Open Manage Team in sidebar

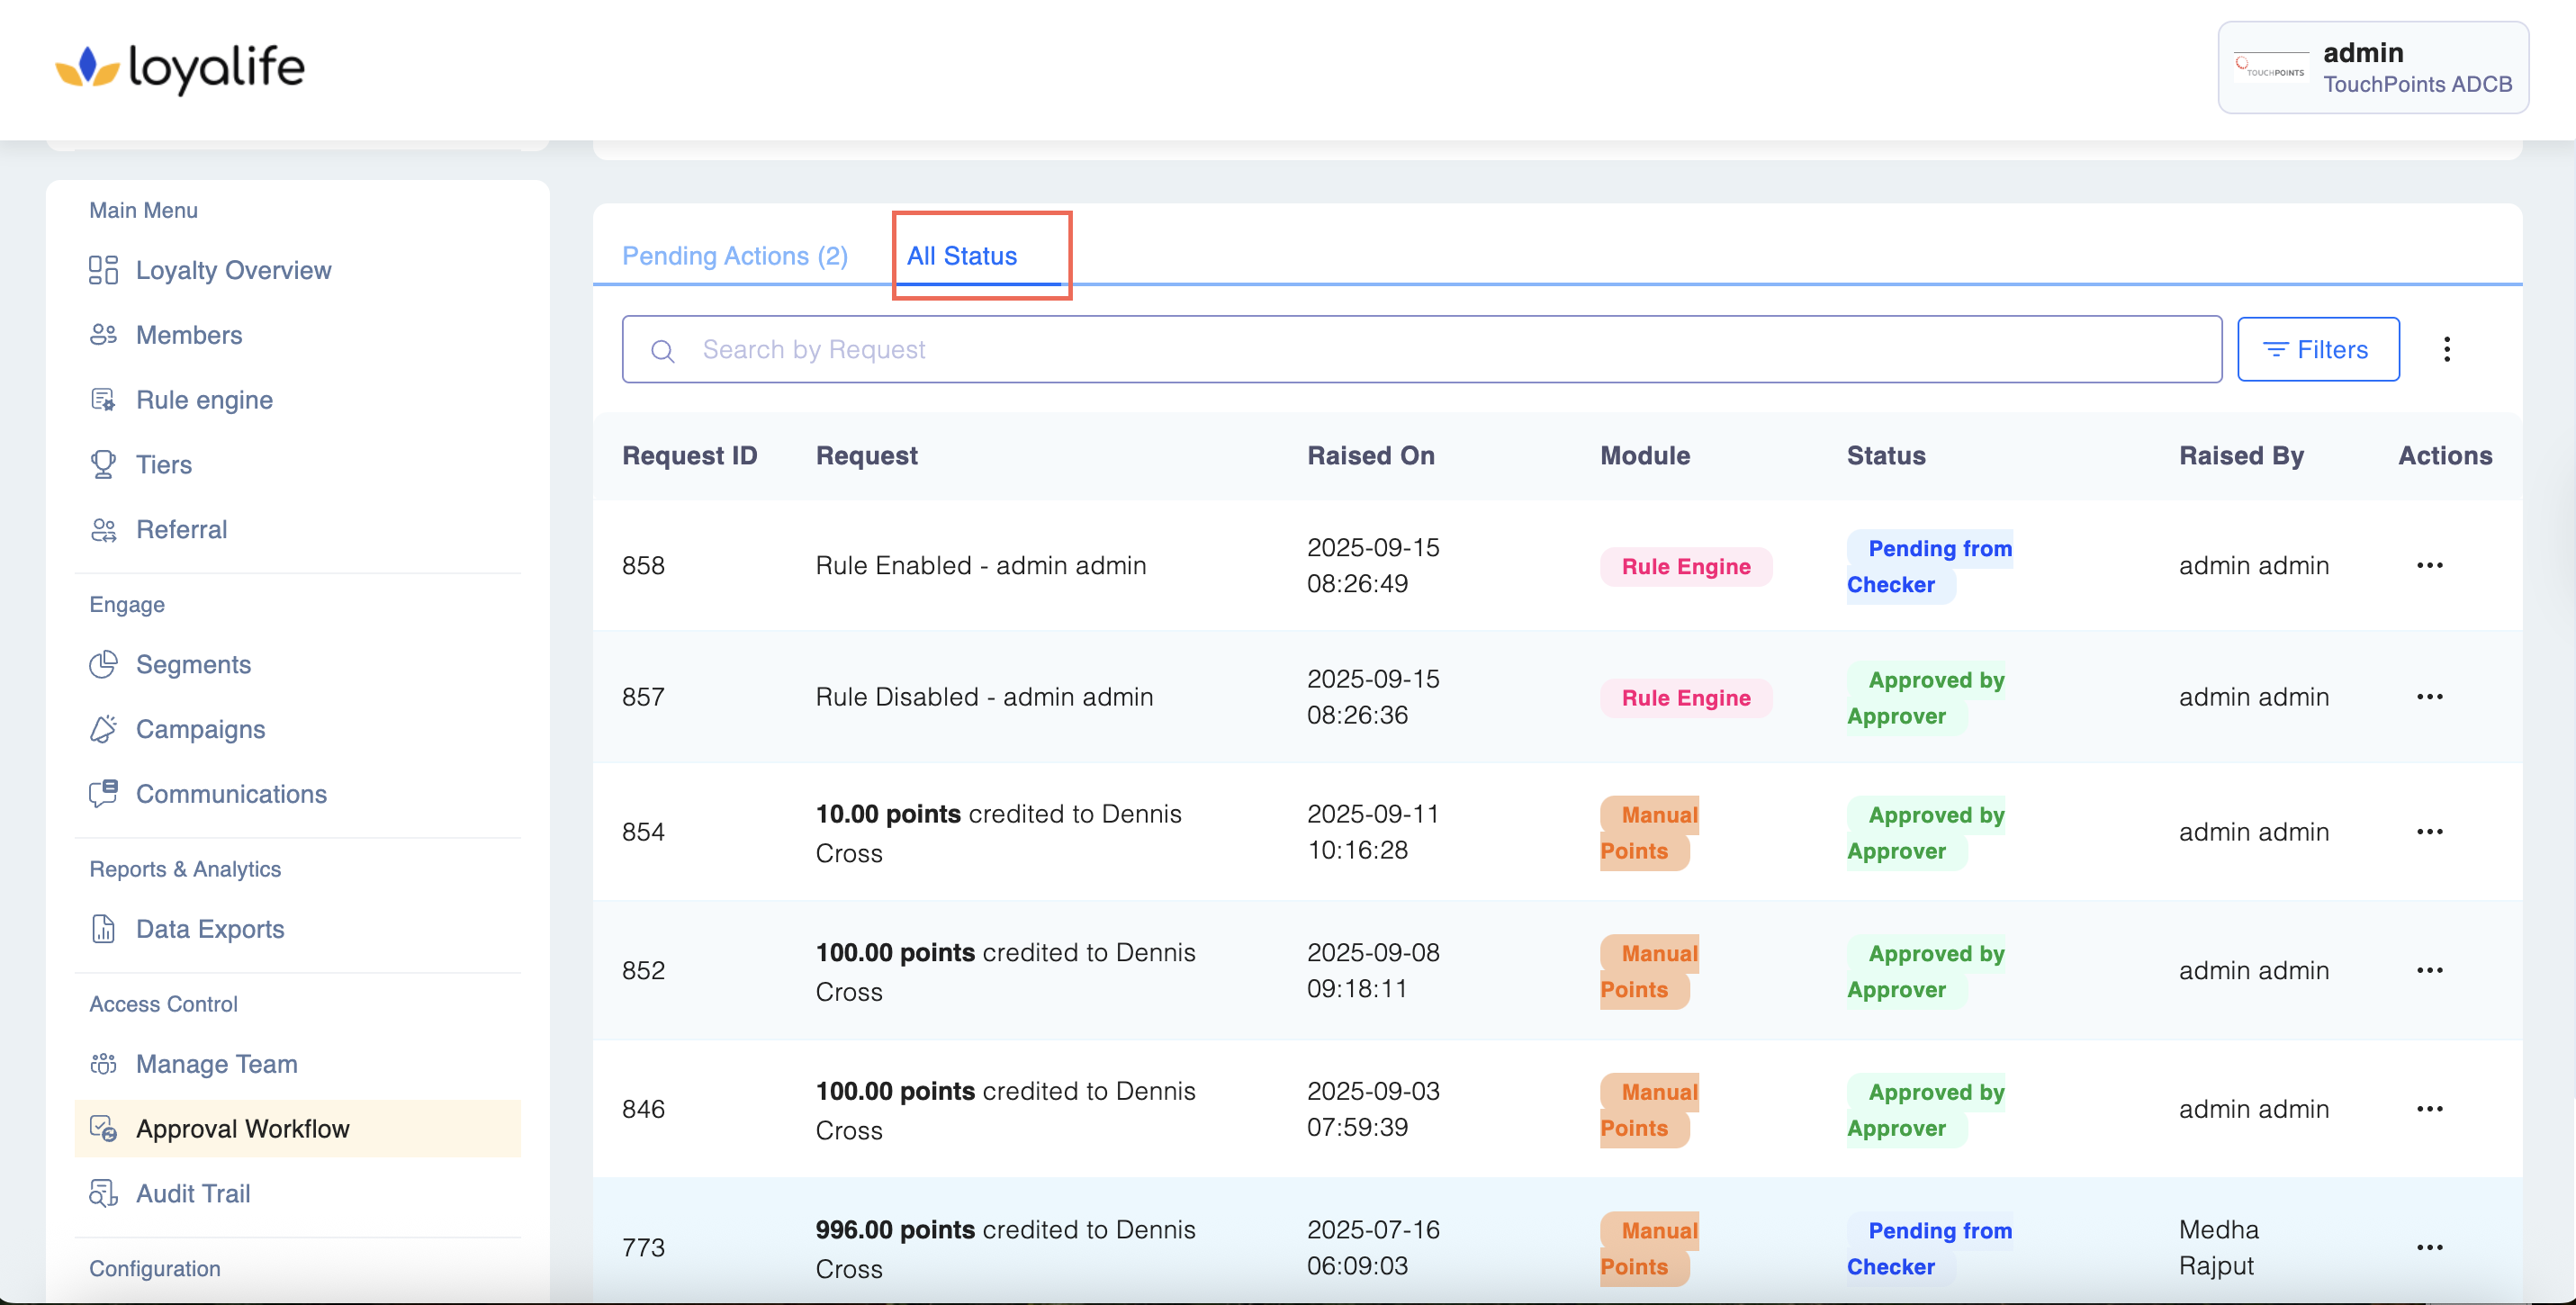coord(216,1064)
